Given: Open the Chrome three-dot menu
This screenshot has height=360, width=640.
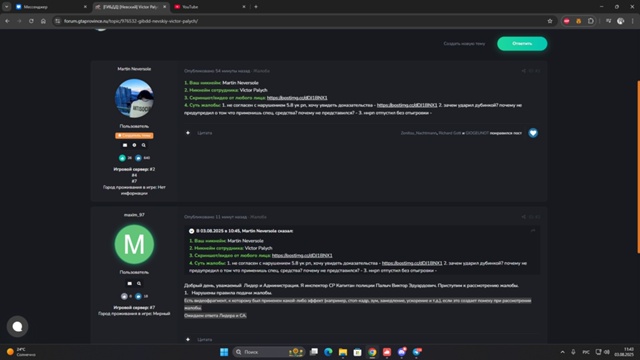Looking at the screenshot, I should pos(633,21).
